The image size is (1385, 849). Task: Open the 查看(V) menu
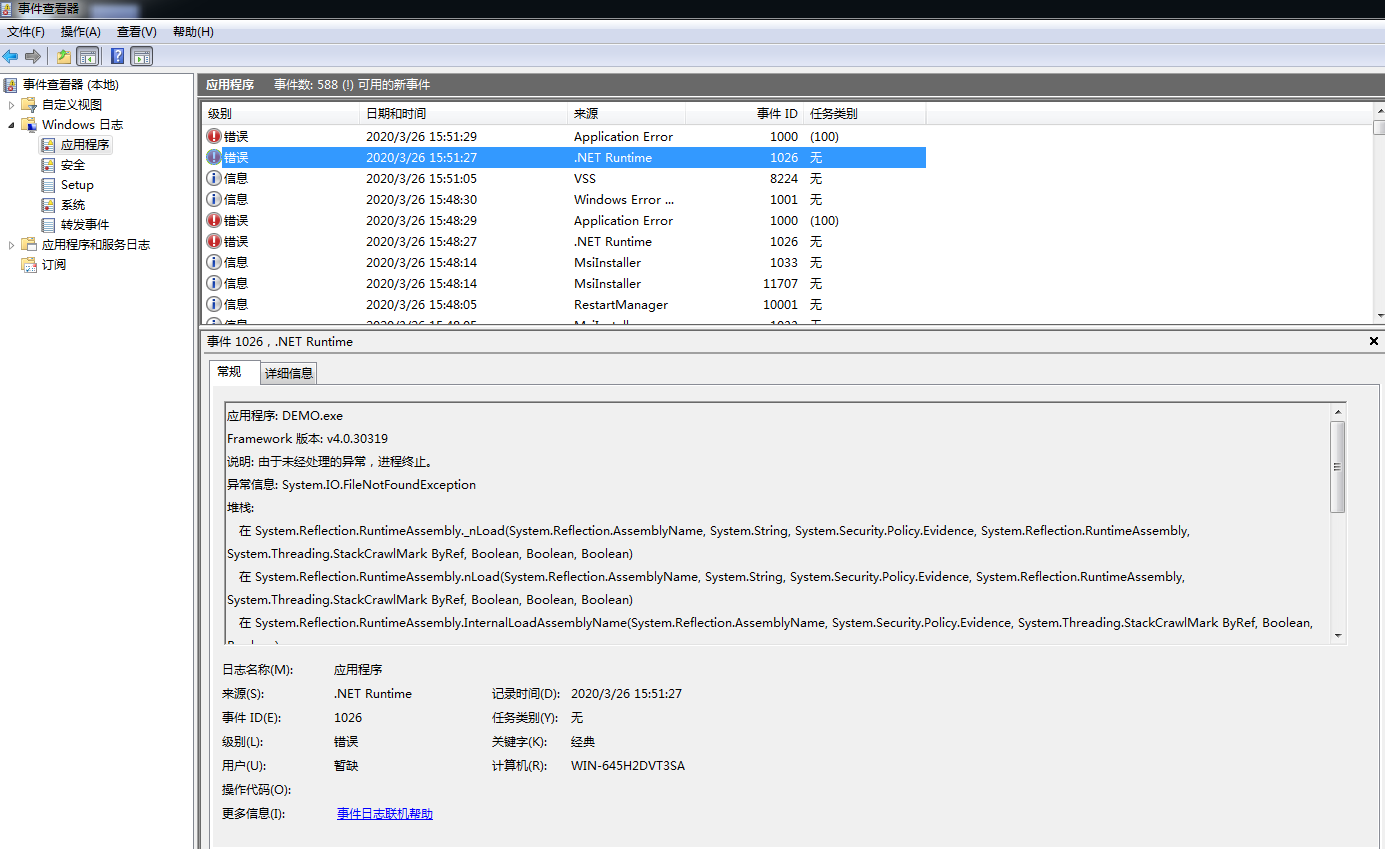[136, 31]
